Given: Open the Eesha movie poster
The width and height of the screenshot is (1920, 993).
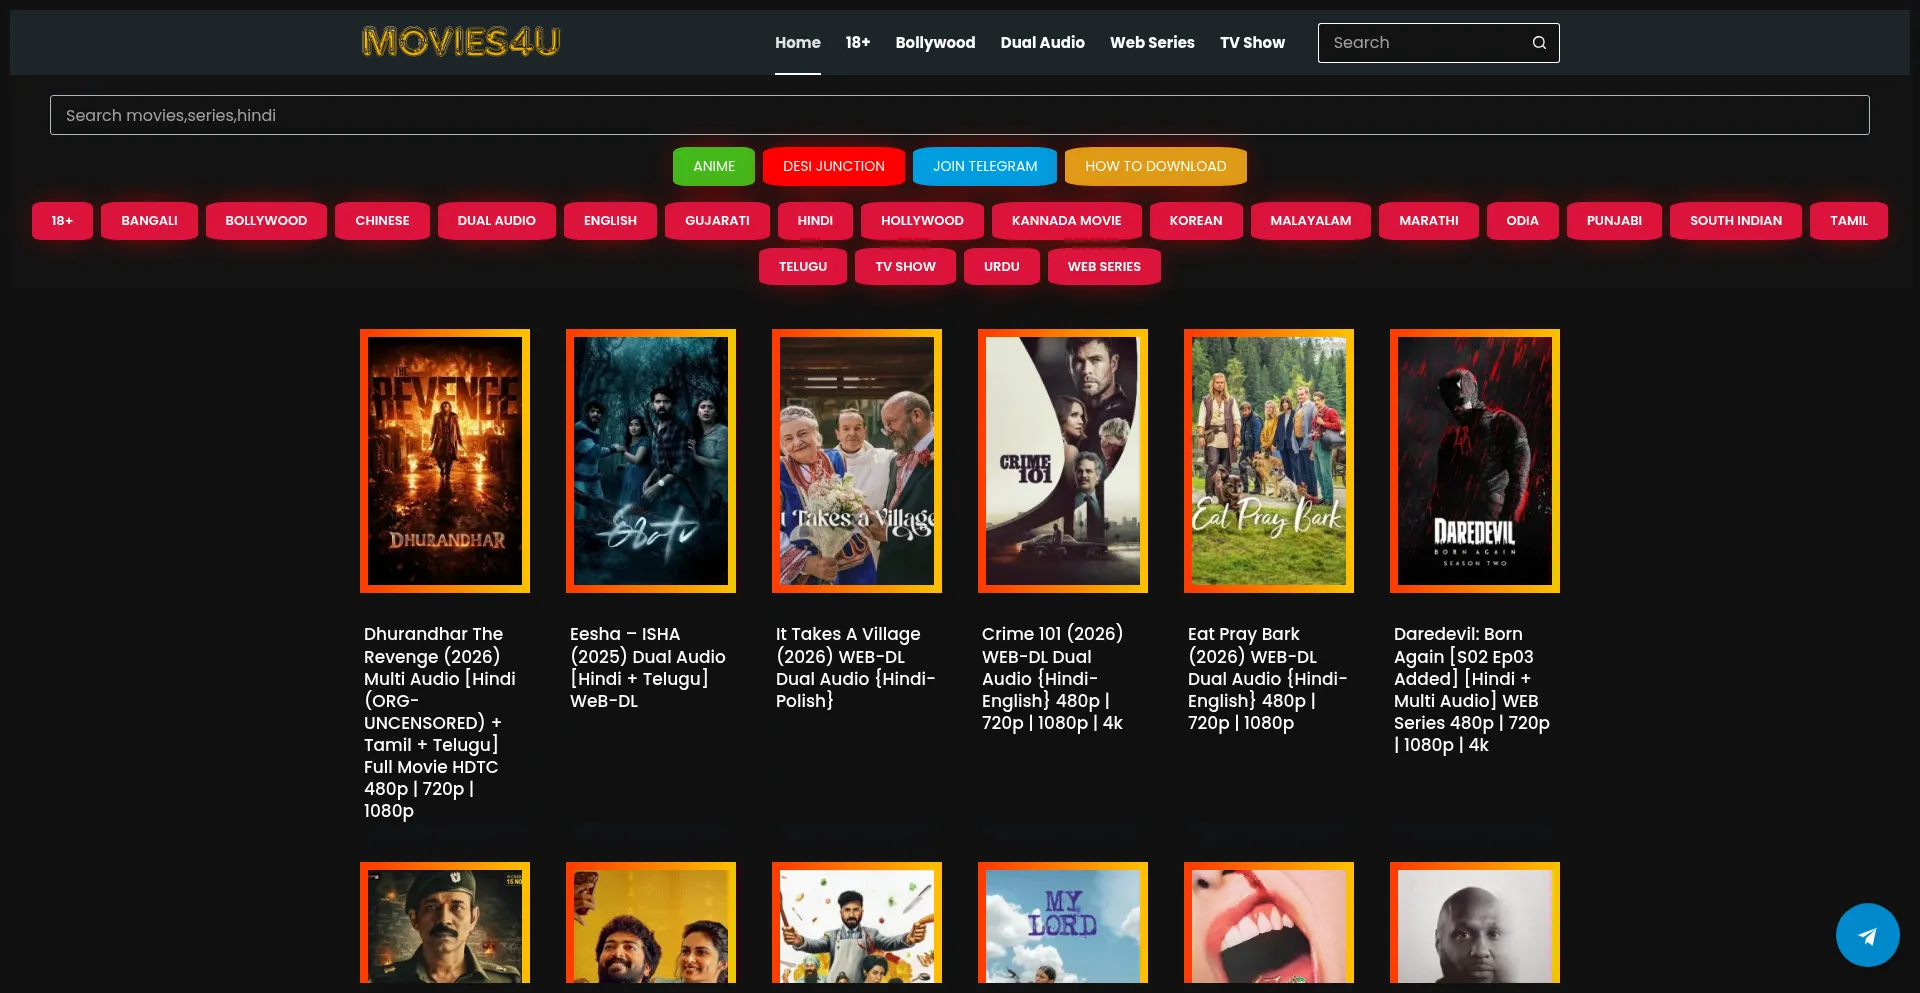Looking at the screenshot, I should [x=651, y=461].
